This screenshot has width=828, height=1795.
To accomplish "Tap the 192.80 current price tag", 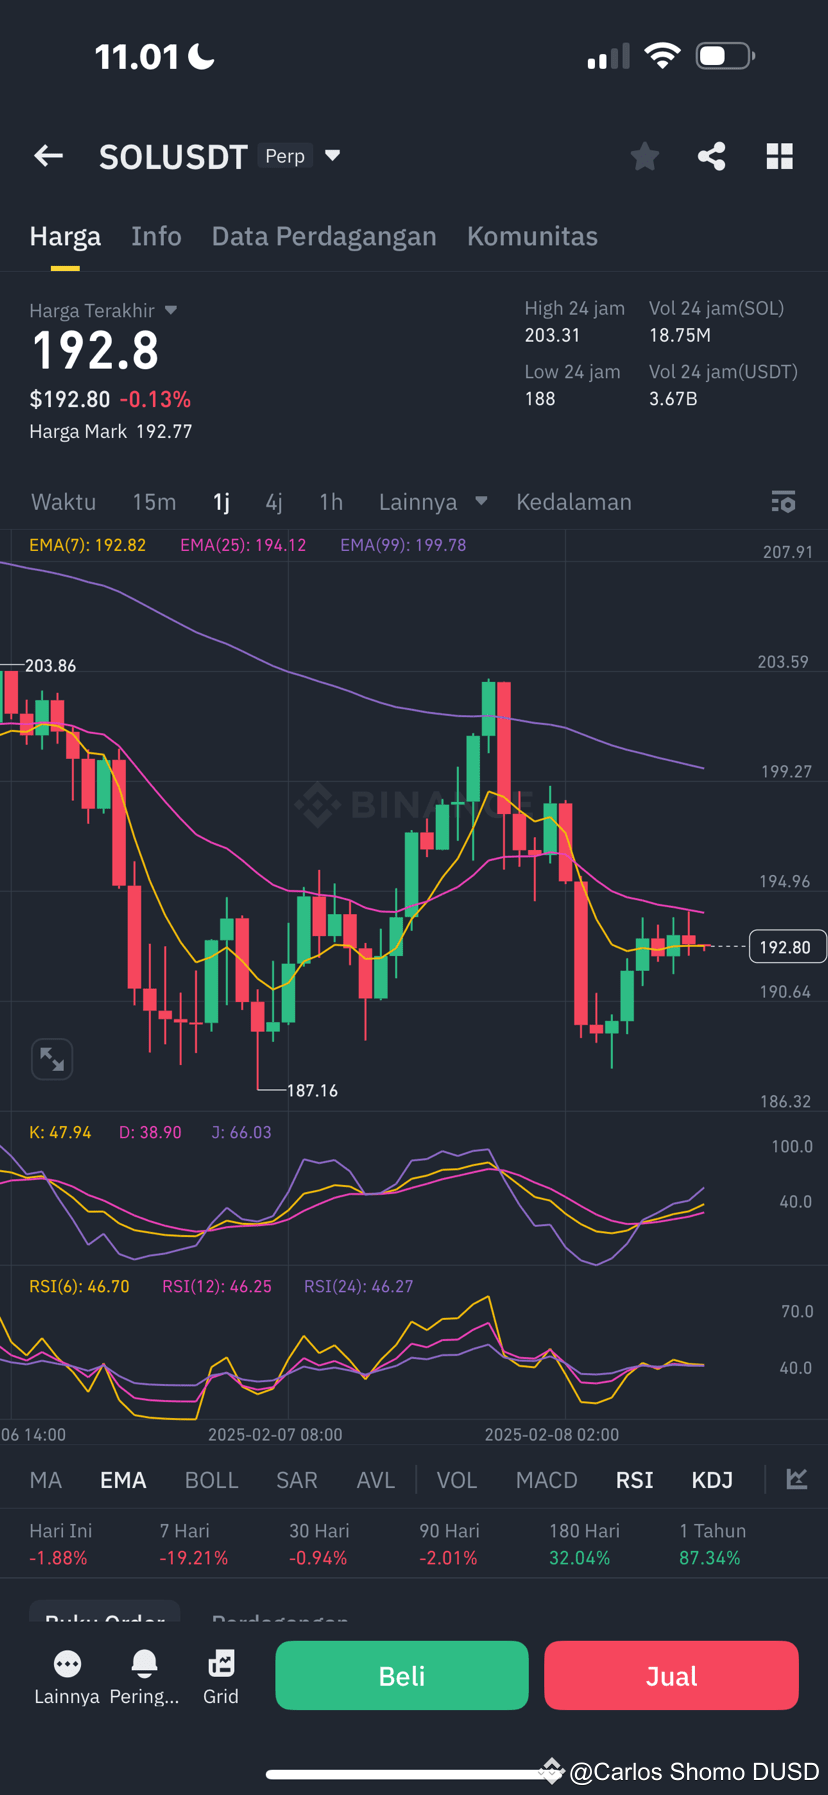I will pyautogui.click(x=787, y=947).
